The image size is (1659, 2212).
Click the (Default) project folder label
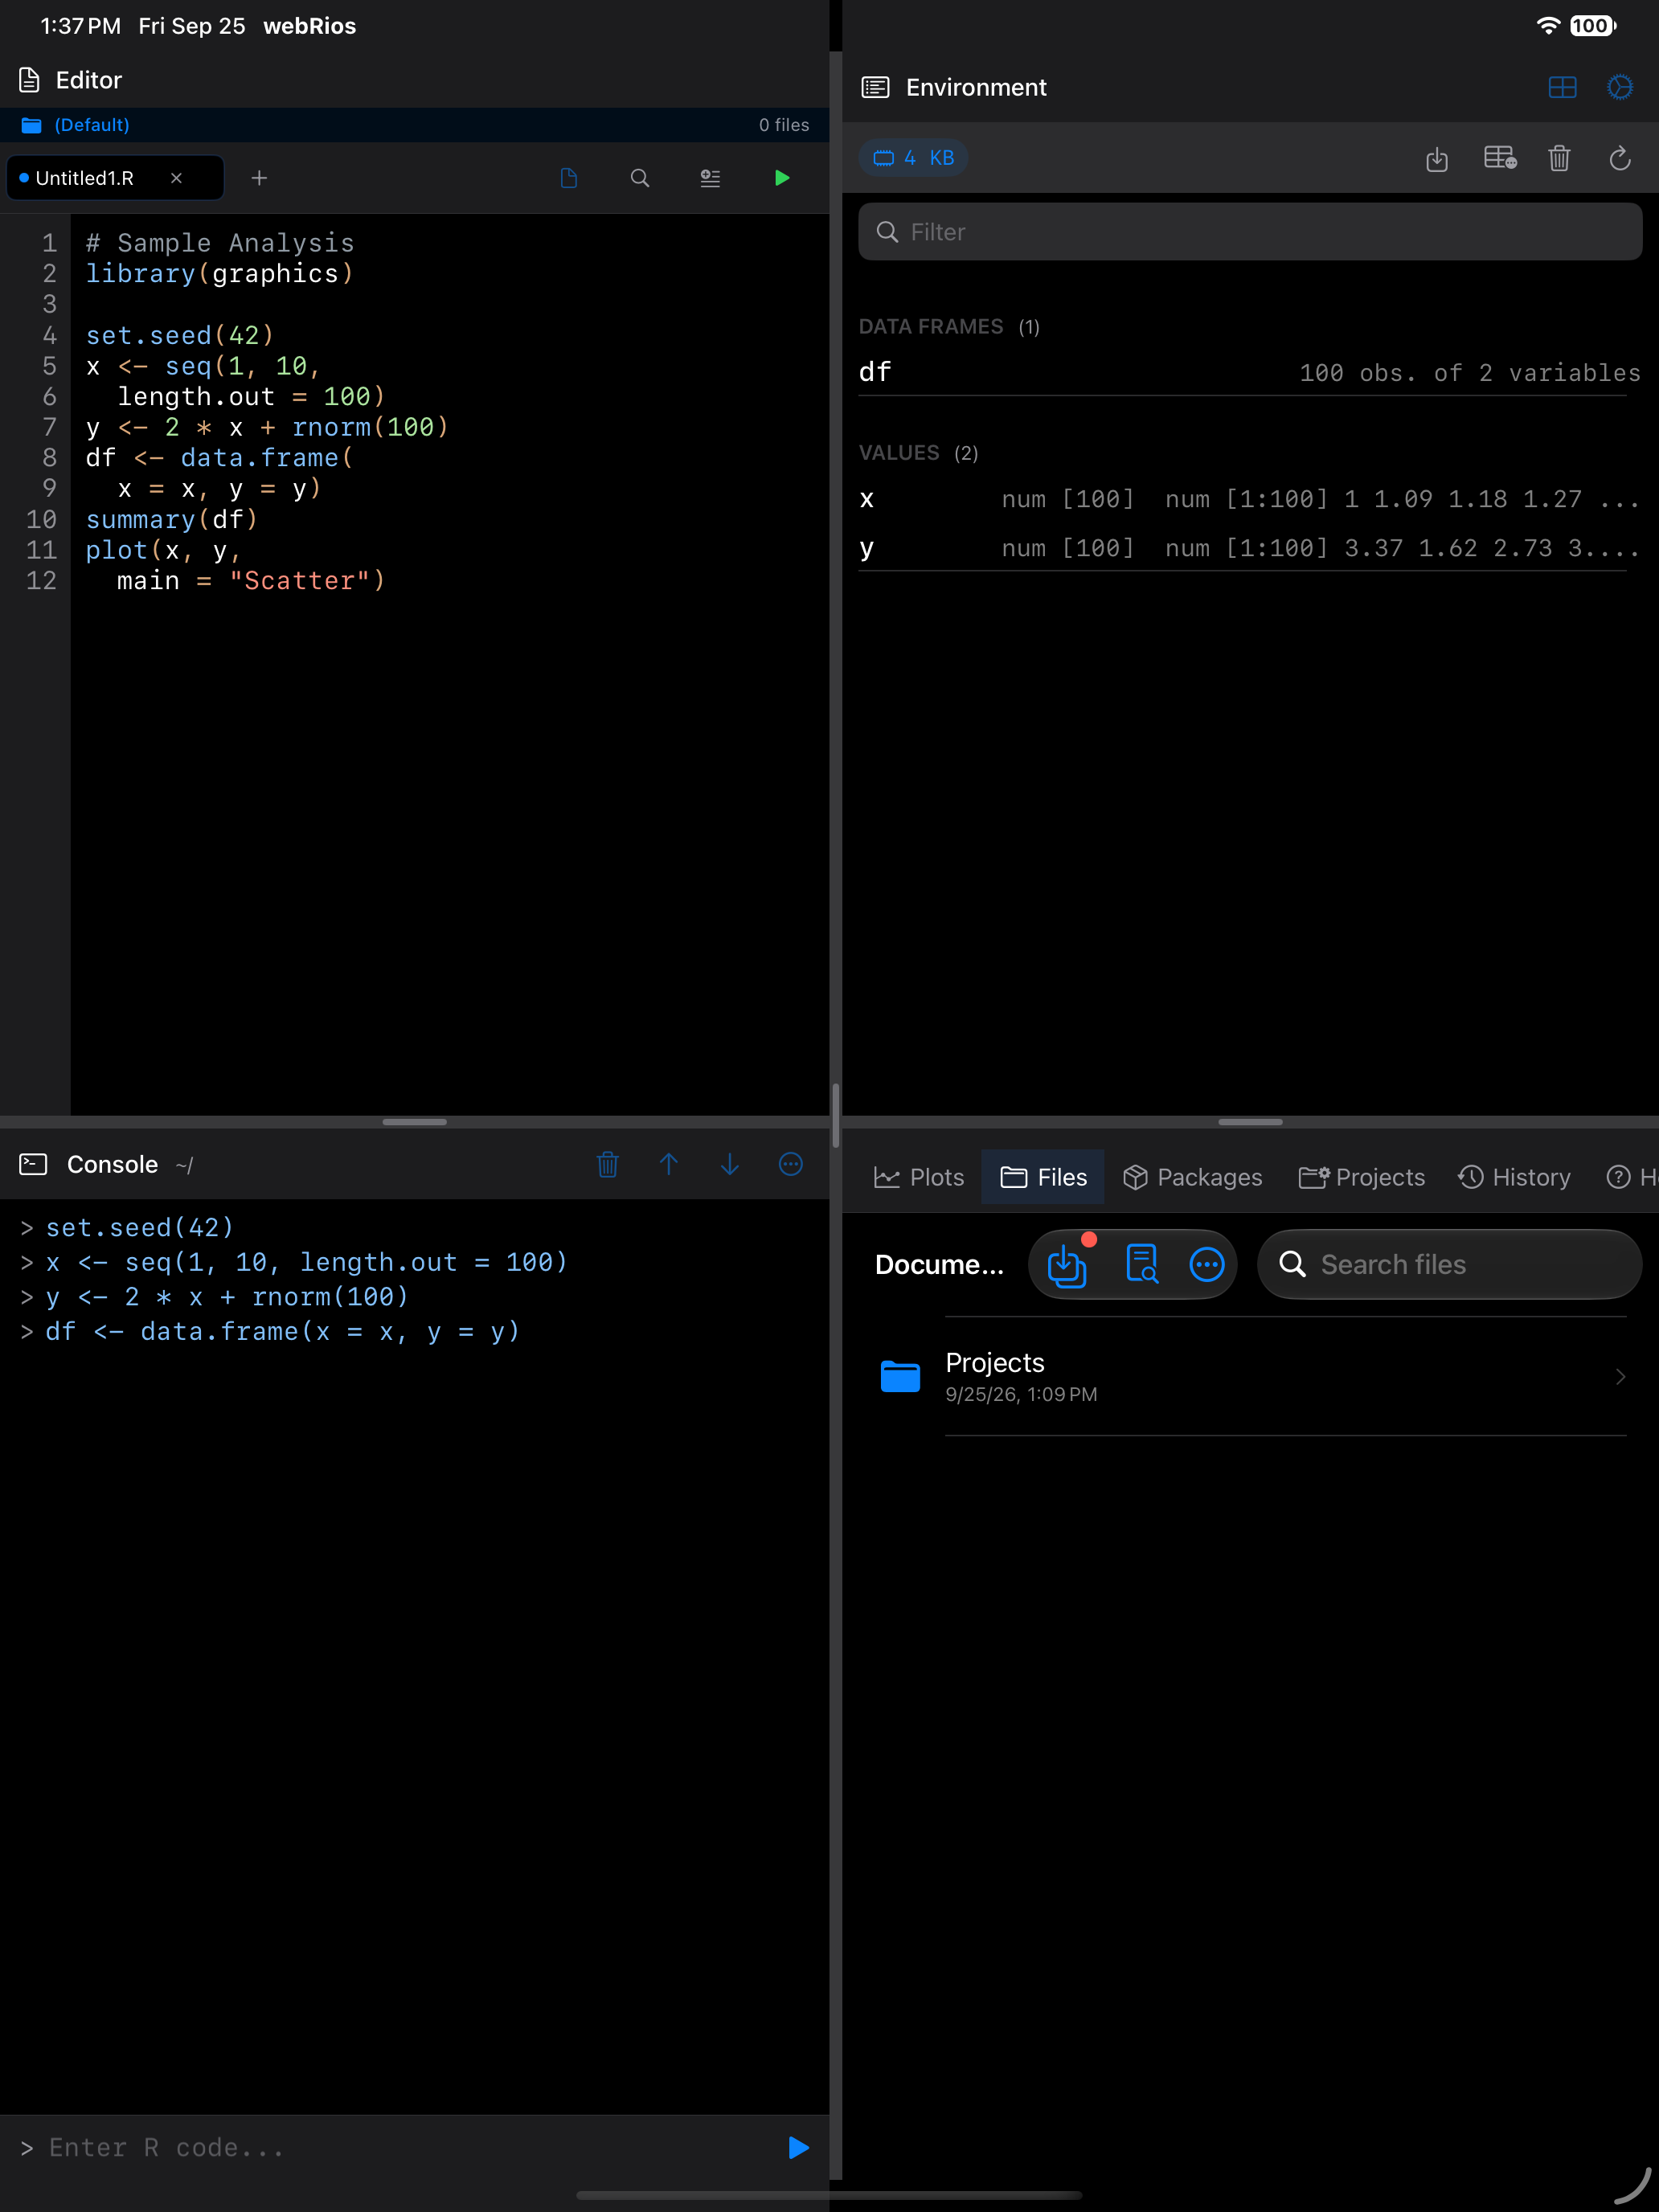[x=92, y=125]
